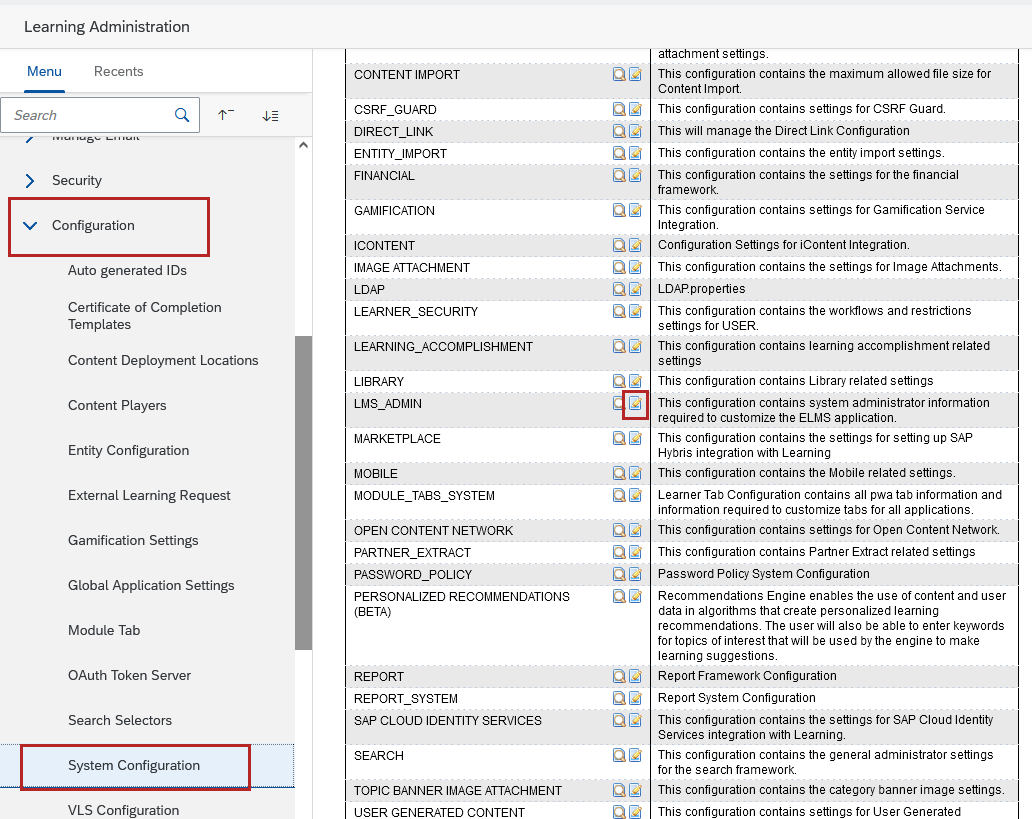View the GAMIFICATION configuration
This screenshot has width=1032, height=819.
[x=620, y=210]
